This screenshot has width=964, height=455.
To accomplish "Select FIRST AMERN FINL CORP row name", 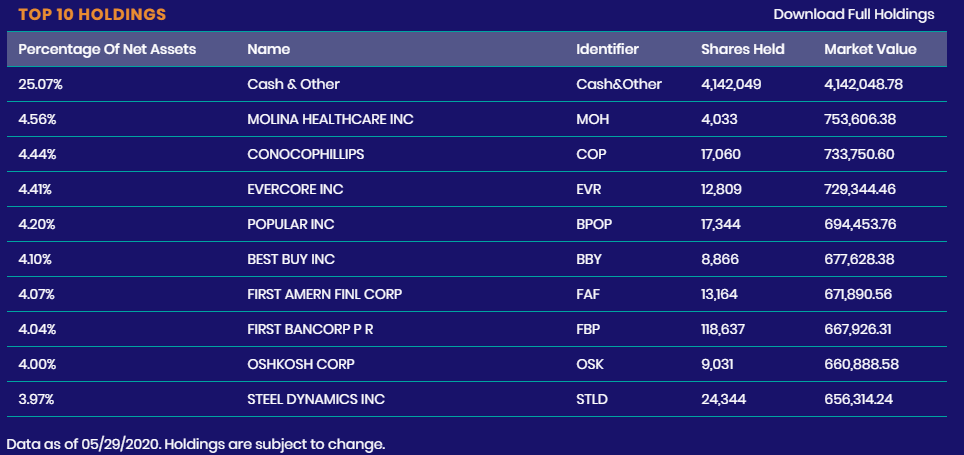I will pos(331,294).
